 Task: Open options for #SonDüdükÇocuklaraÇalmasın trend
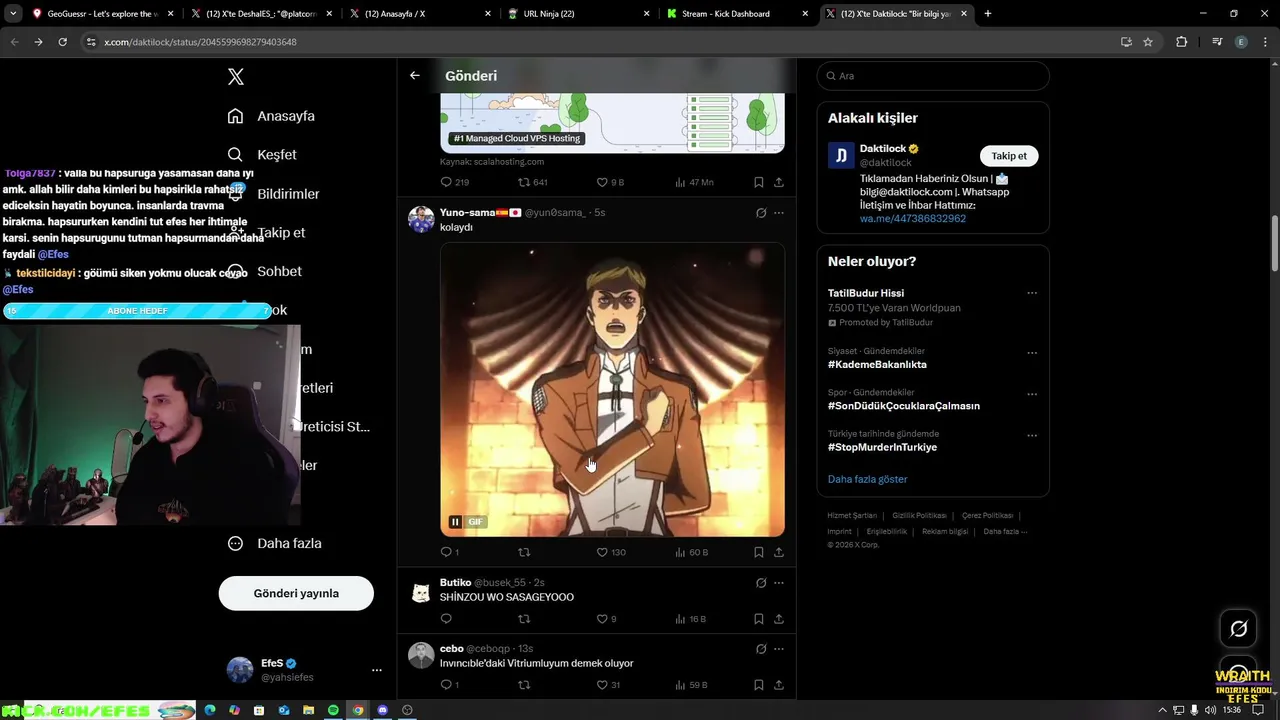point(1032,394)
